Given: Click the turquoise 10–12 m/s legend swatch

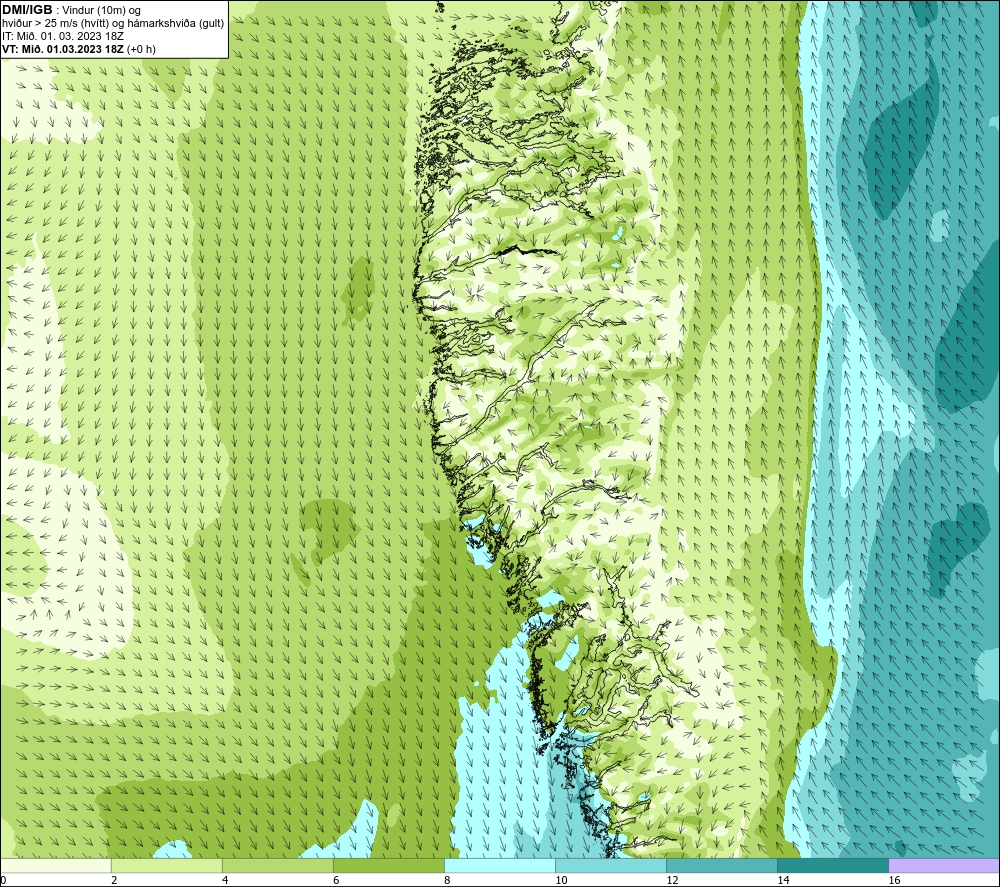Looking at the screenshot, I should (x=610, y=866).
